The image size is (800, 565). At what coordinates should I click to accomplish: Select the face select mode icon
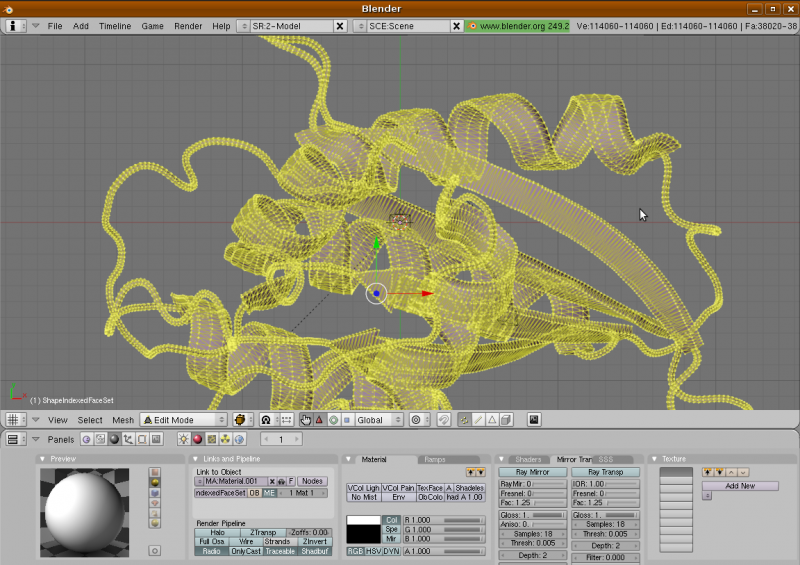[x=493, y=420]
